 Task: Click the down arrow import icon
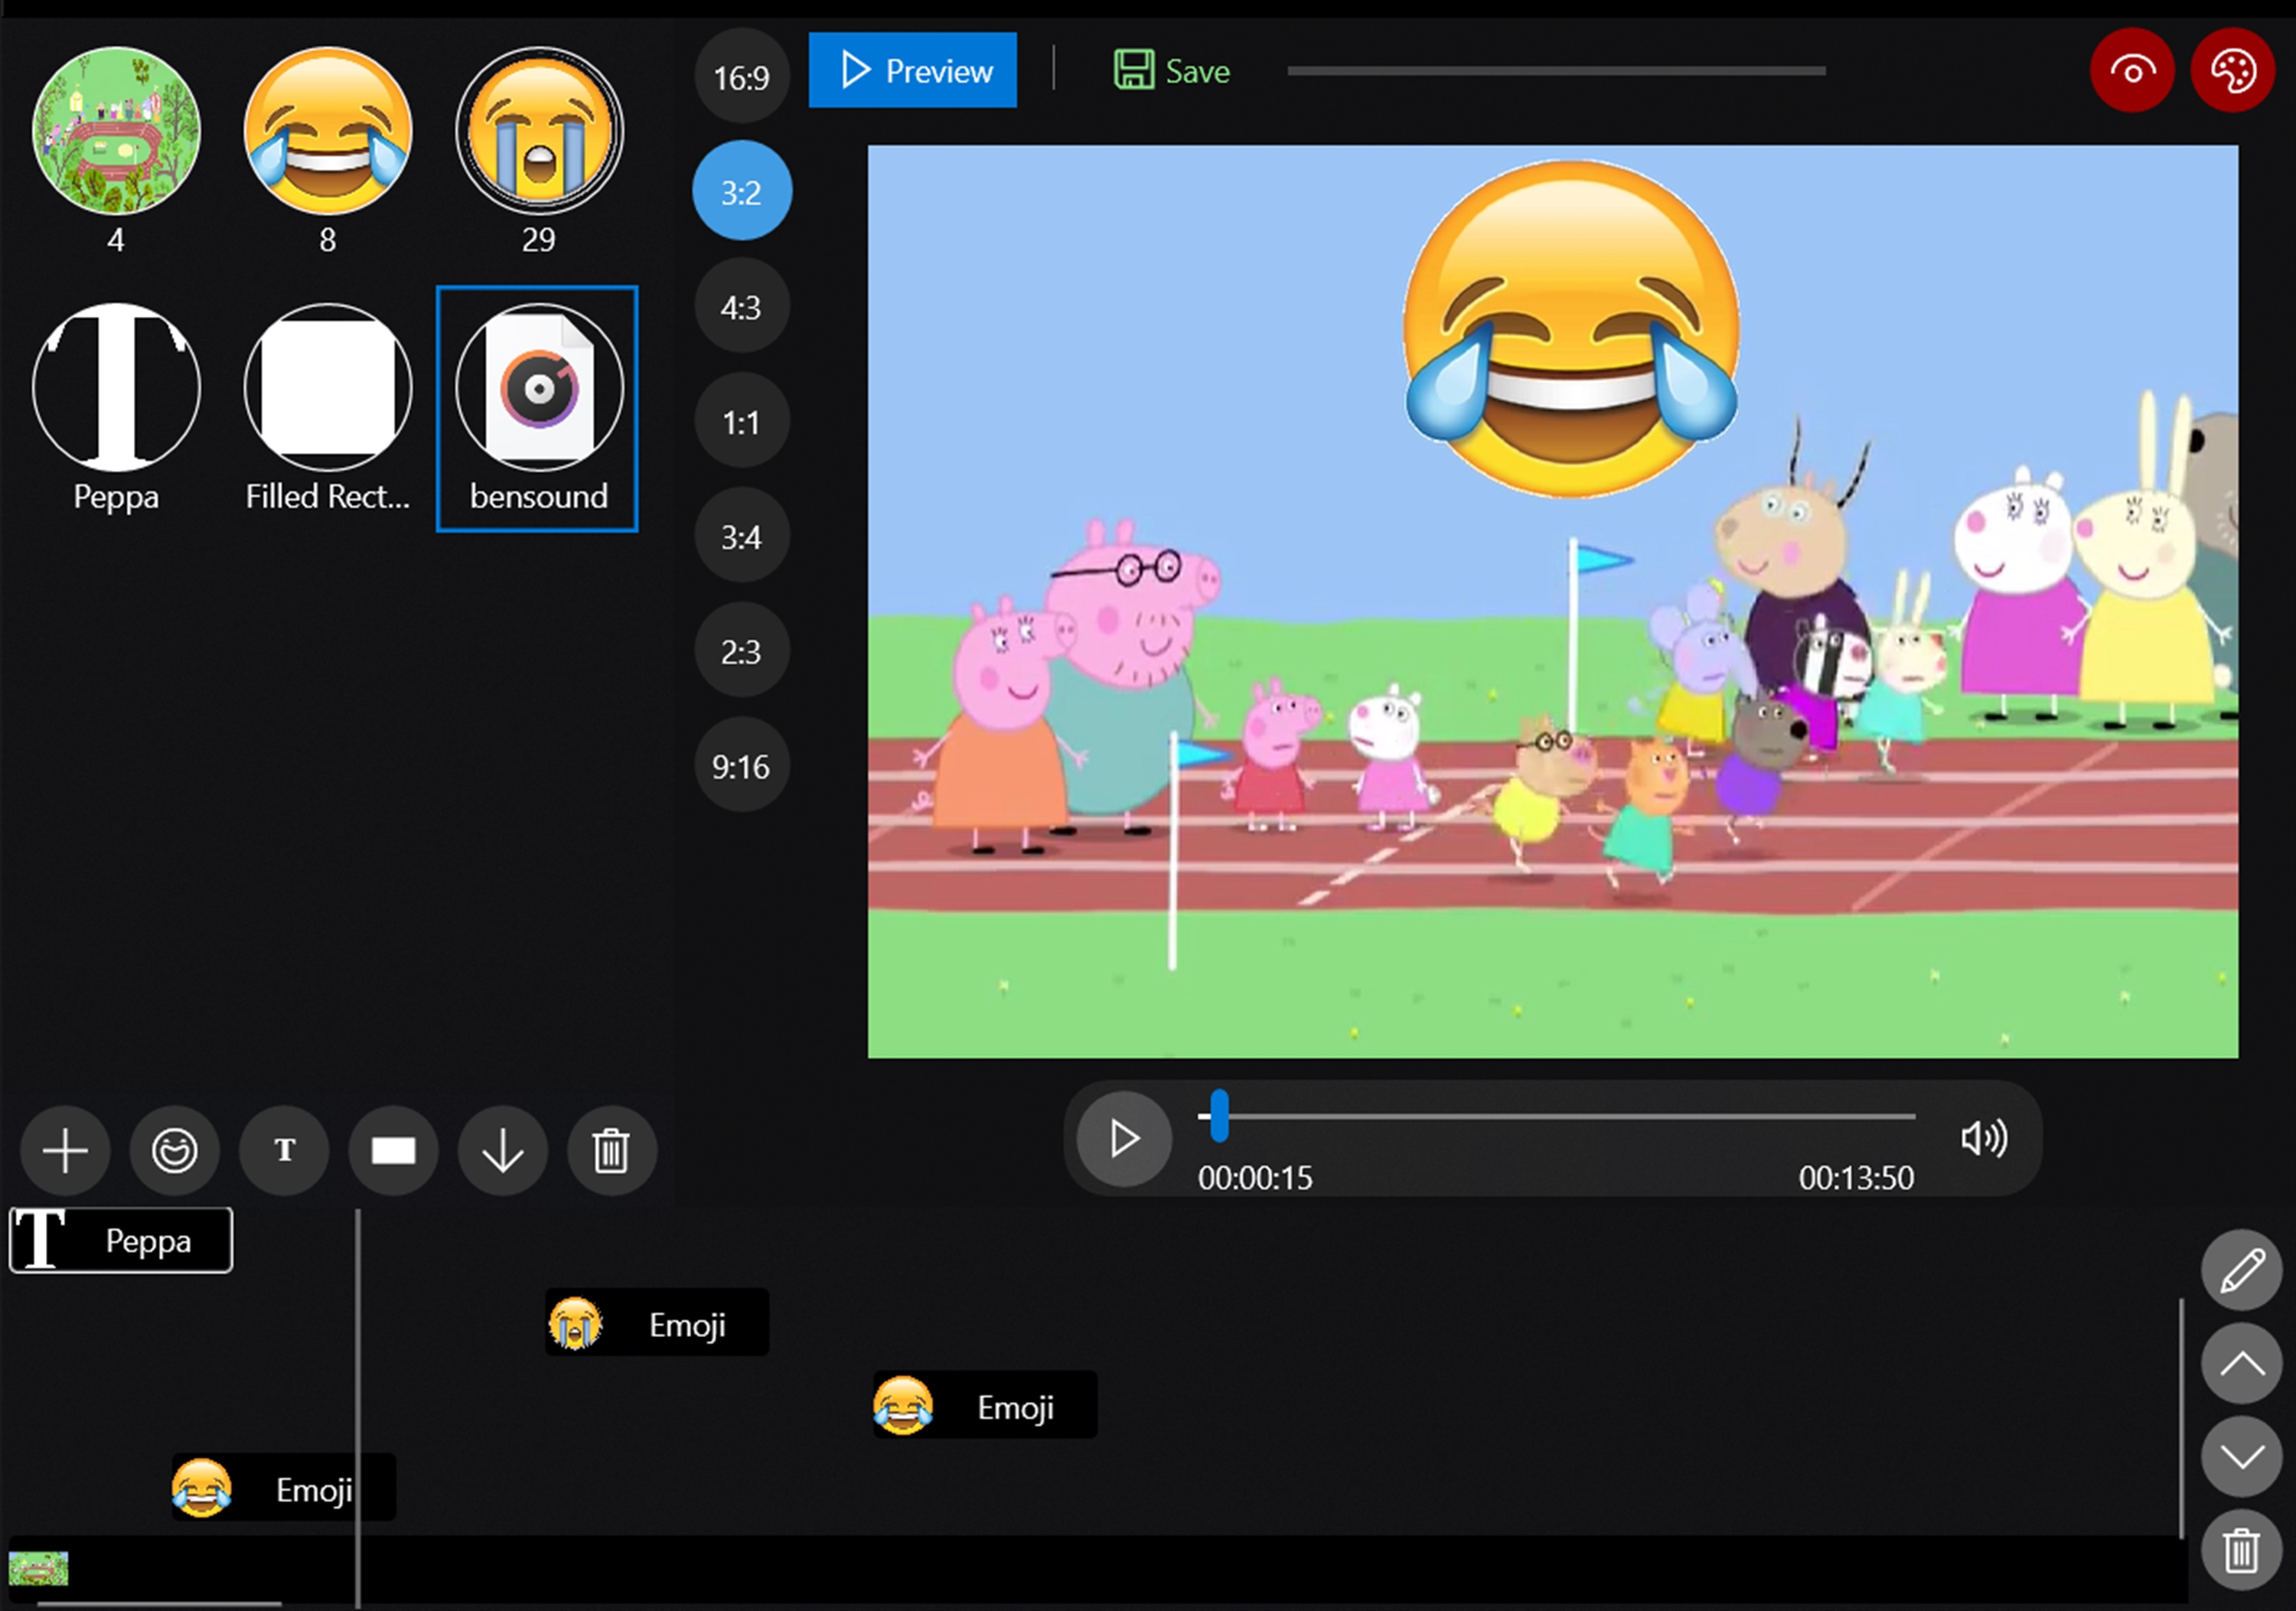tap(502, 1150)
